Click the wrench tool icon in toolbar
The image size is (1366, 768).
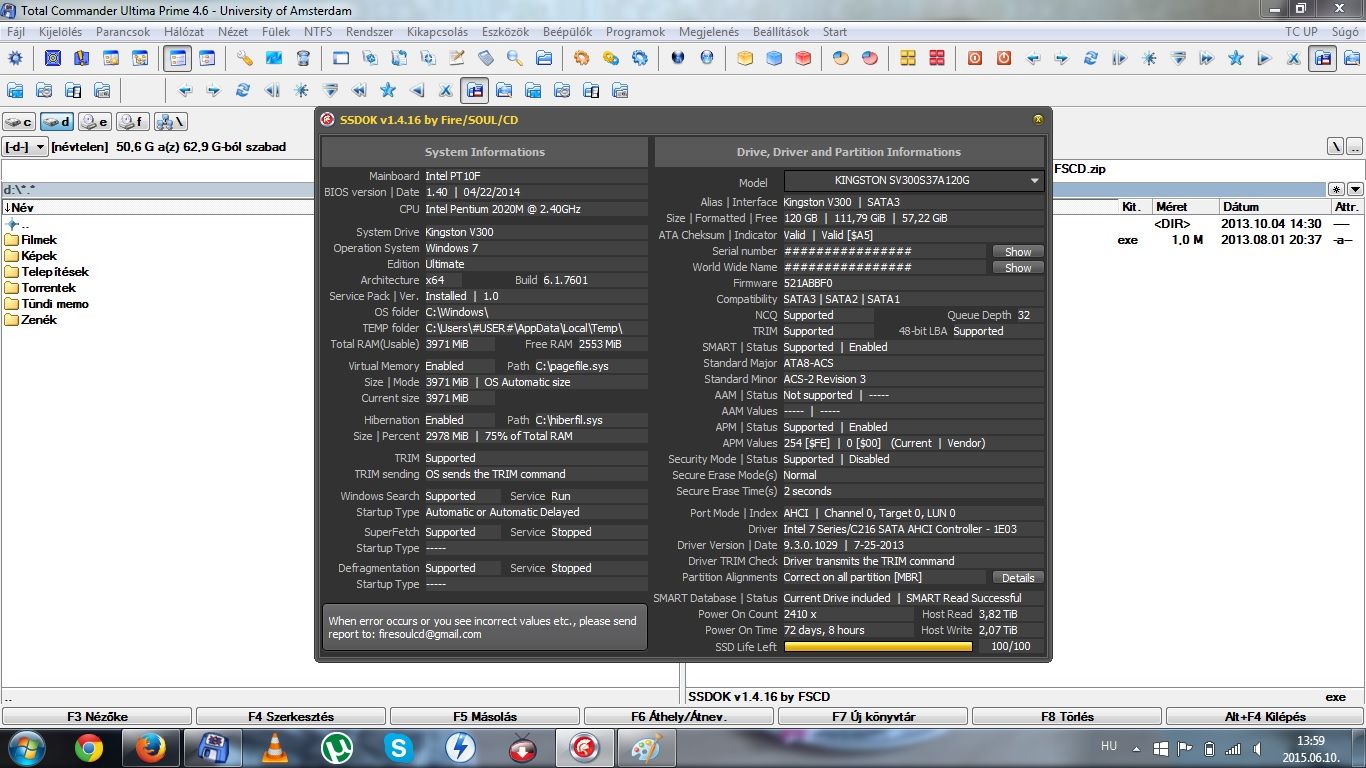[x=244, y=58]
